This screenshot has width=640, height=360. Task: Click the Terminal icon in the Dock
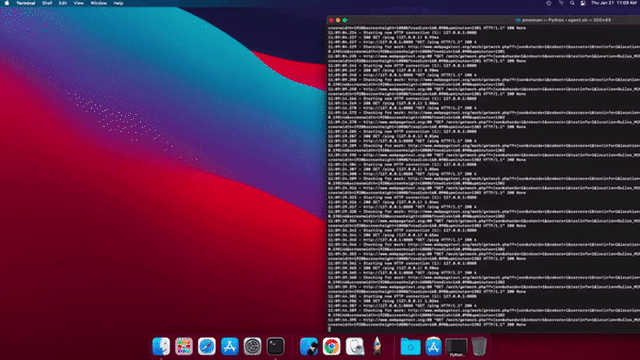click(x=276, y=347)
